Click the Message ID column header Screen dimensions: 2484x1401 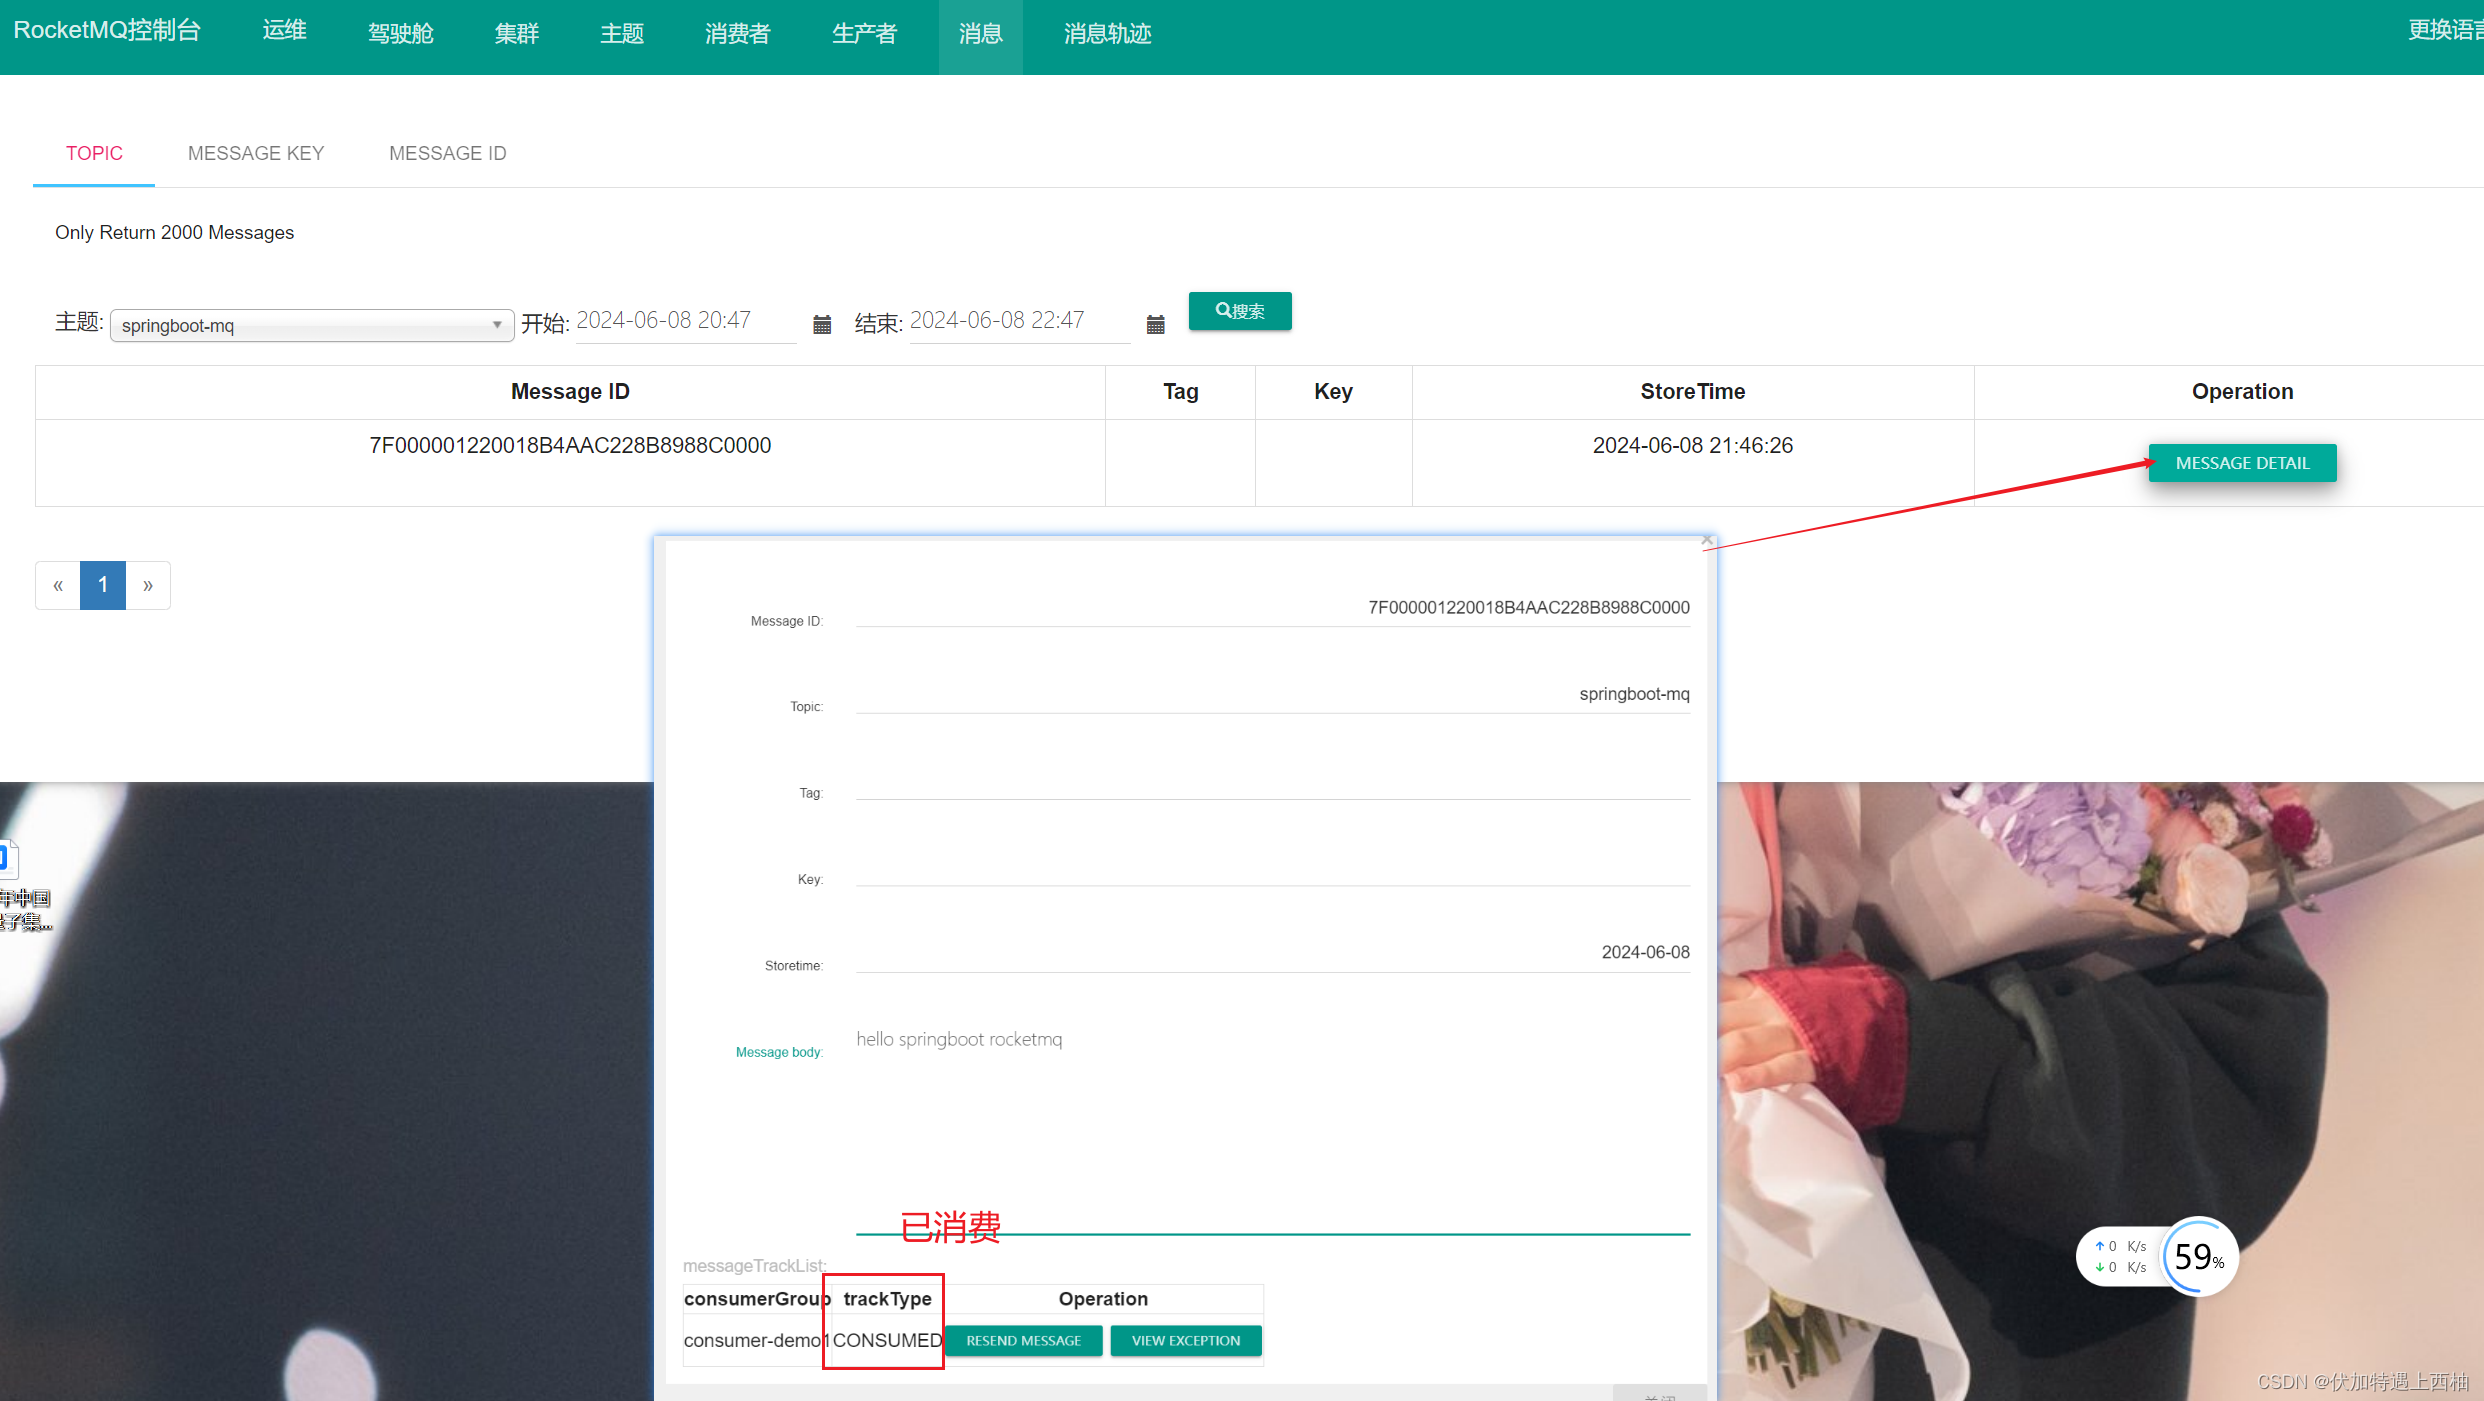point(570,392)
